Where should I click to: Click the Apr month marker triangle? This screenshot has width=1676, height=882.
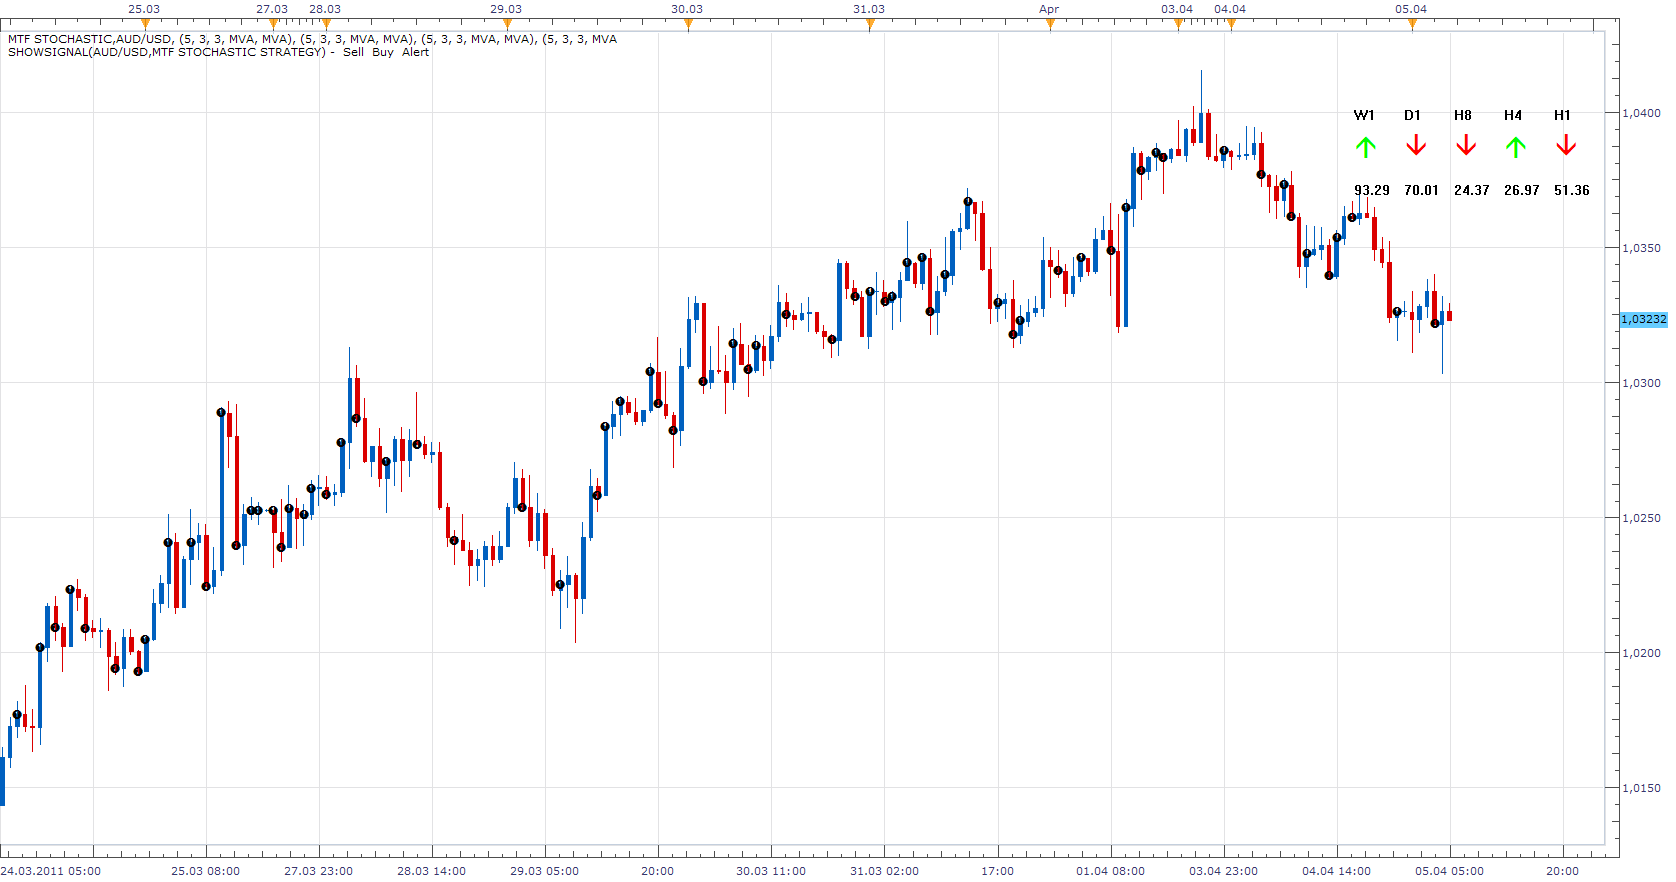click(1050, 24)
